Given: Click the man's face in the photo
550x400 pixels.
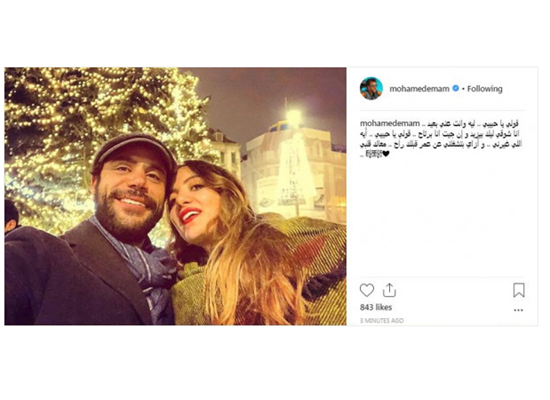Looking at the screenshot, I should coord(129,189).
